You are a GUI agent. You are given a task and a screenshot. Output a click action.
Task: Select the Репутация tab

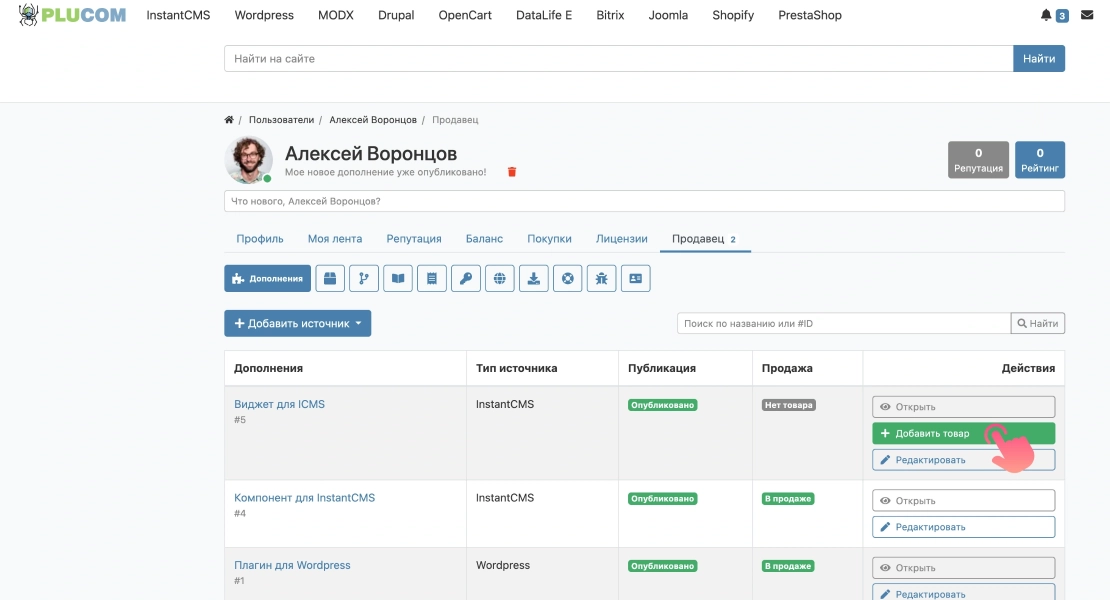[x=414, y=239]
